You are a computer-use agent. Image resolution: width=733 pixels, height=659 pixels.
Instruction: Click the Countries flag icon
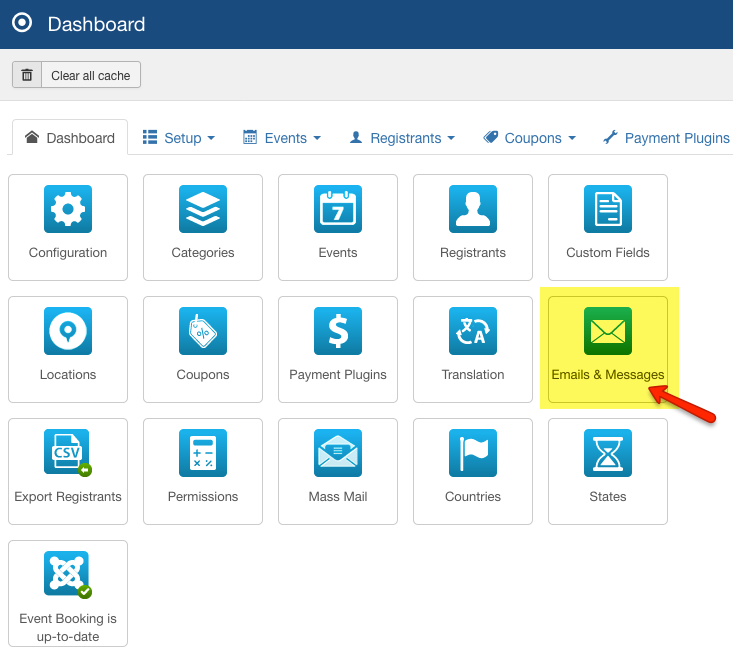pos(473,453)
